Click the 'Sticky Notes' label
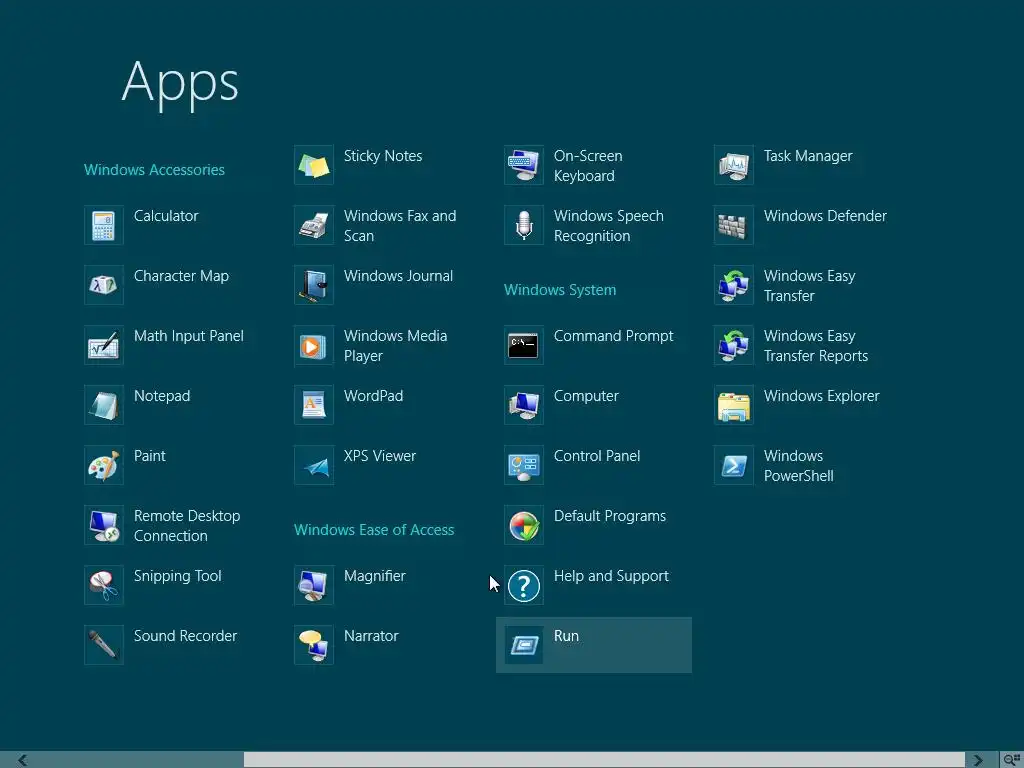Viewport: 1024px width, 768px height. (x=383, y=156)
